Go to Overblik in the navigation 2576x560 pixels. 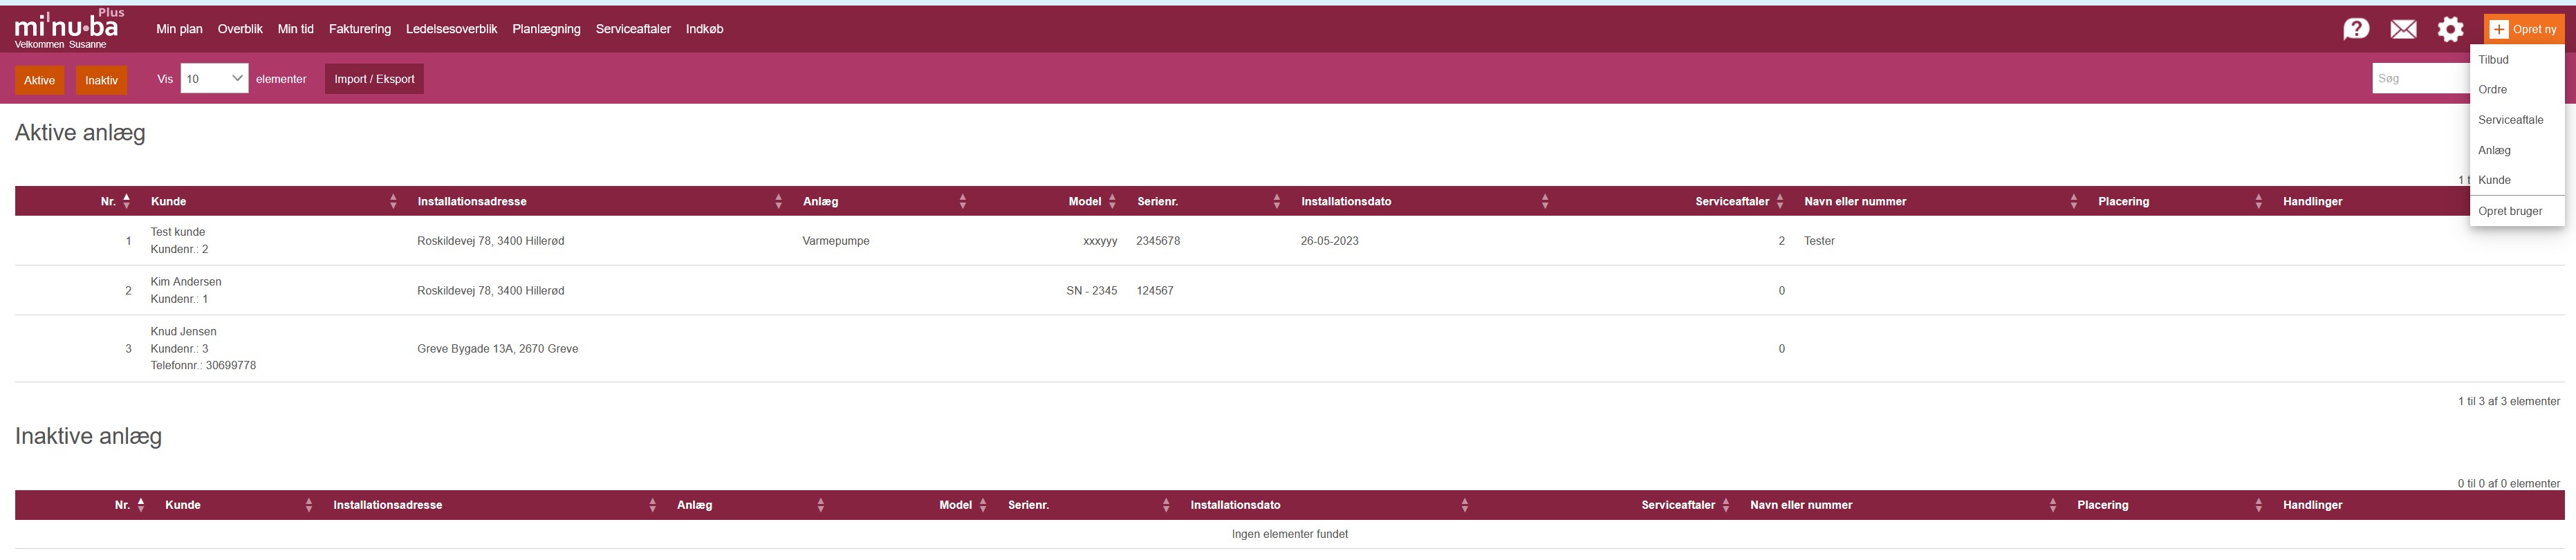[240, 29]
